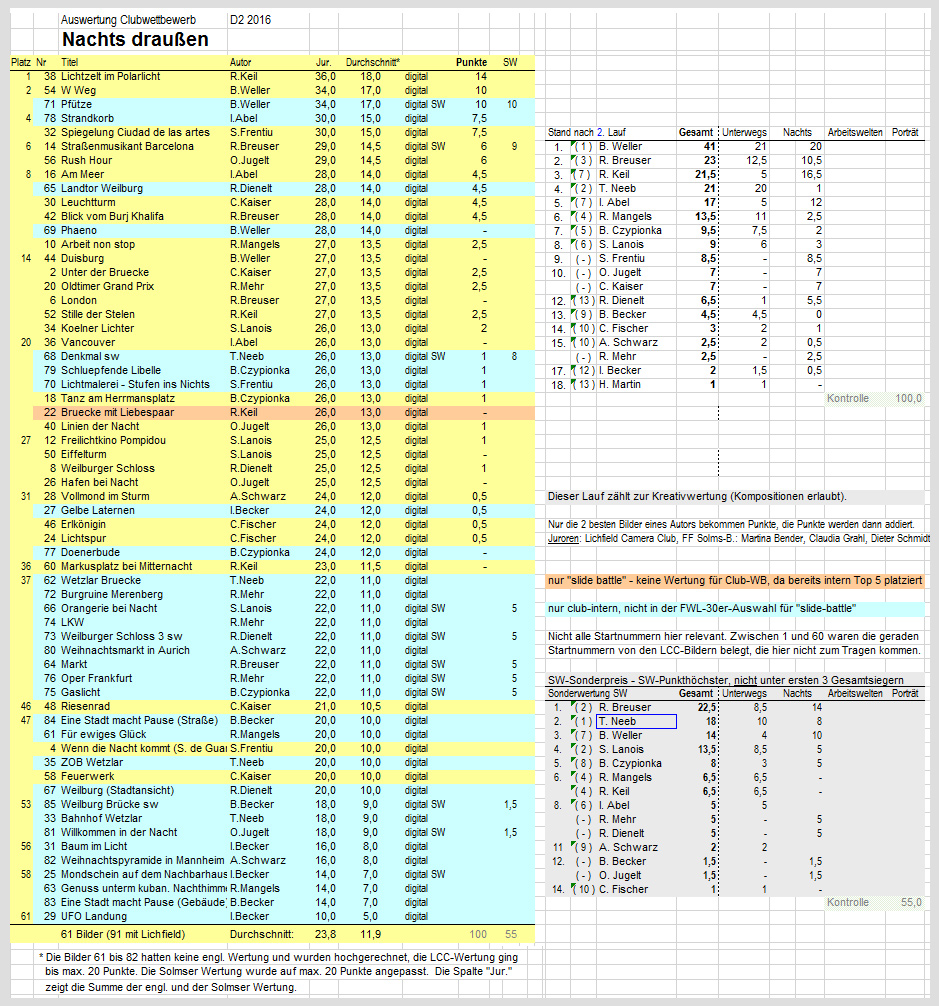The height and width of the screenshot is (1006, 939).
Task: Click the title 'Für ewiges Glück'
Action: click(104, 734)
